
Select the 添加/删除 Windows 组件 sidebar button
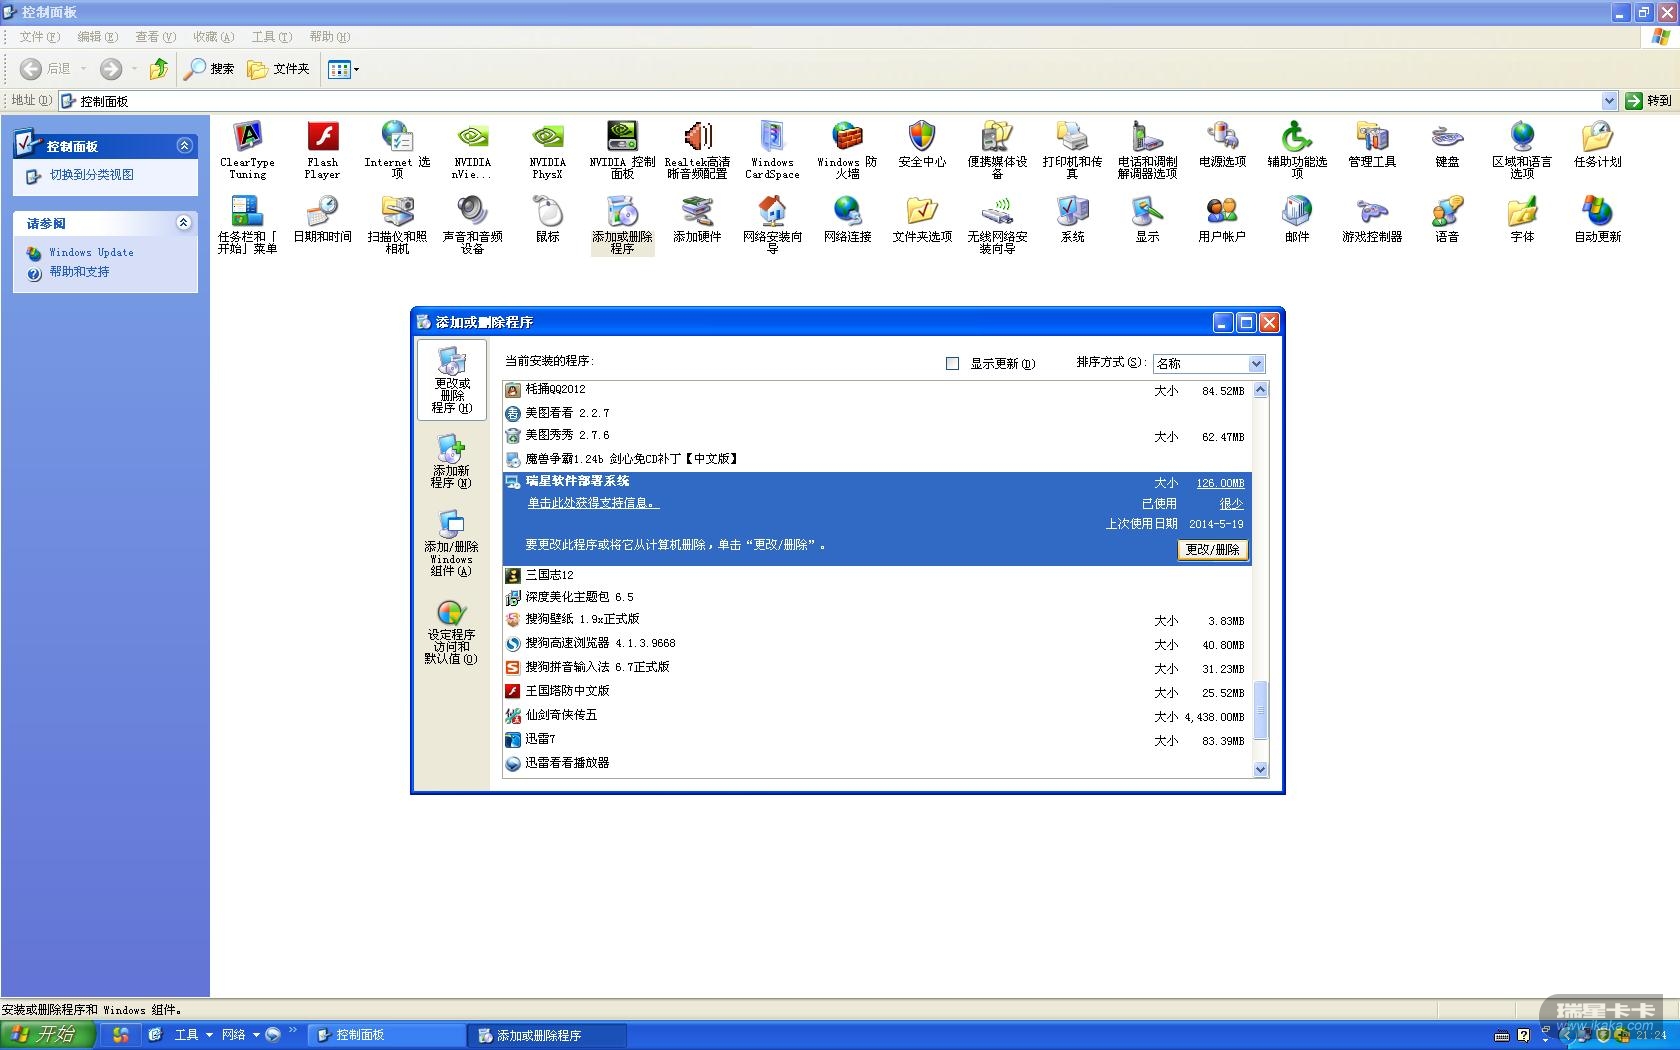point(451,543)
